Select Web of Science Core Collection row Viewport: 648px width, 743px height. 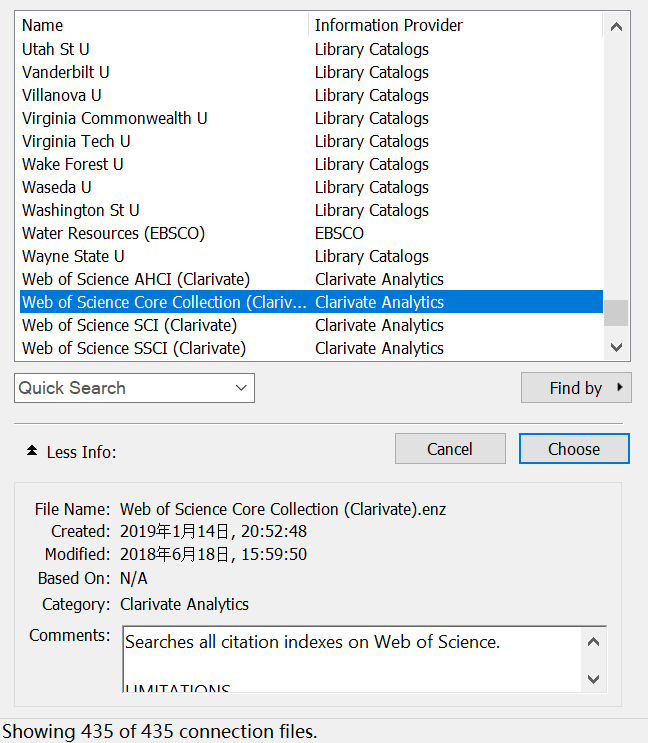311,302
